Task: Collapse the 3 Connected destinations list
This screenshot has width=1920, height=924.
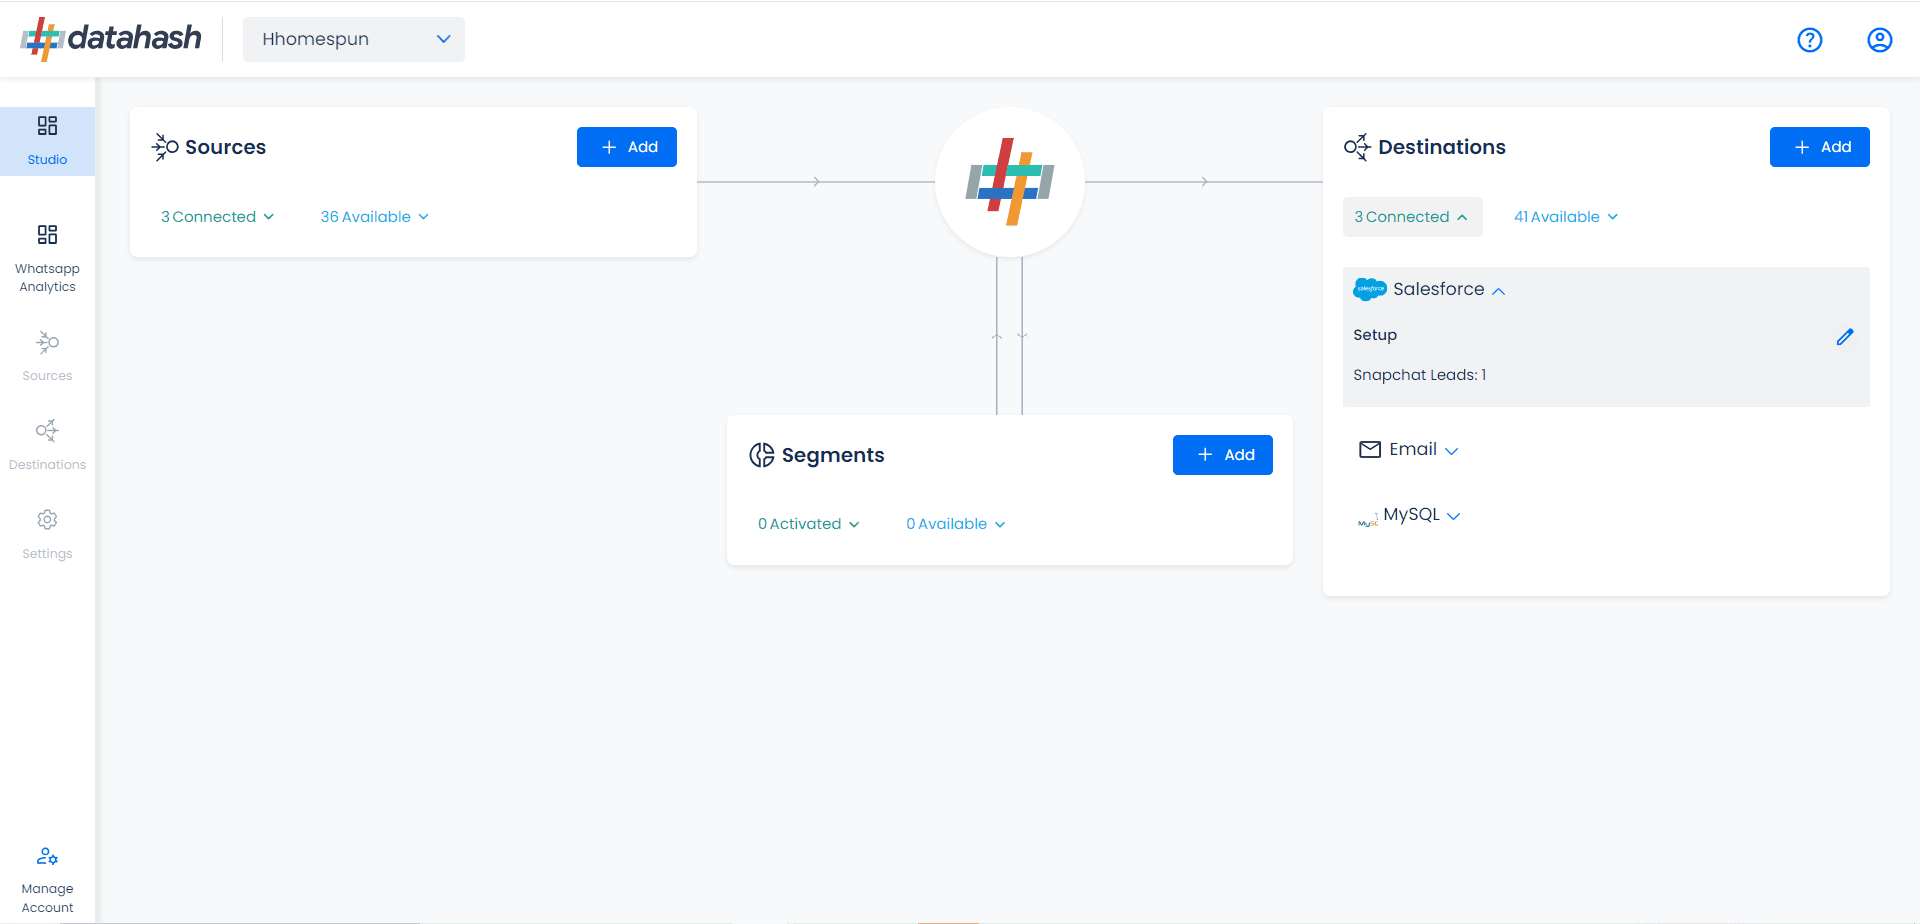Action: pos(1411,217)
